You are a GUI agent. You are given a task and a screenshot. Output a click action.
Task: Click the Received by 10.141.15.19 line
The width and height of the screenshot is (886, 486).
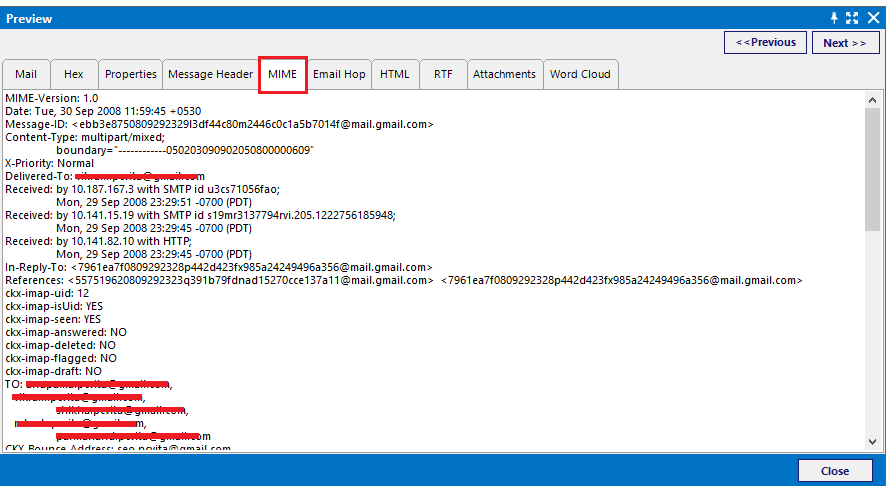[201, 215]
